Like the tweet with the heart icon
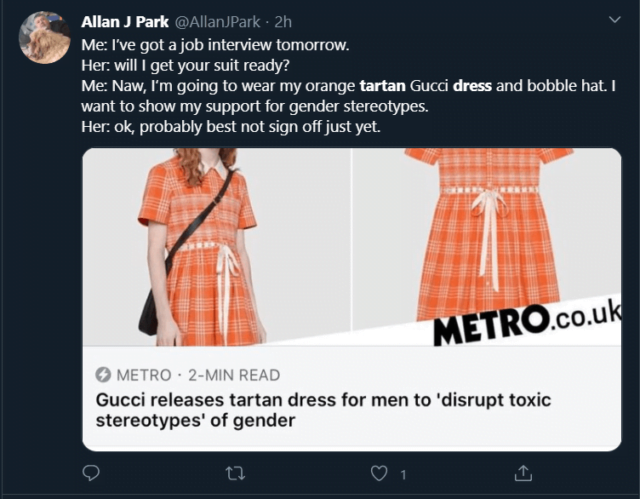This screenshot has height=499, width=640. pos(379,472)
